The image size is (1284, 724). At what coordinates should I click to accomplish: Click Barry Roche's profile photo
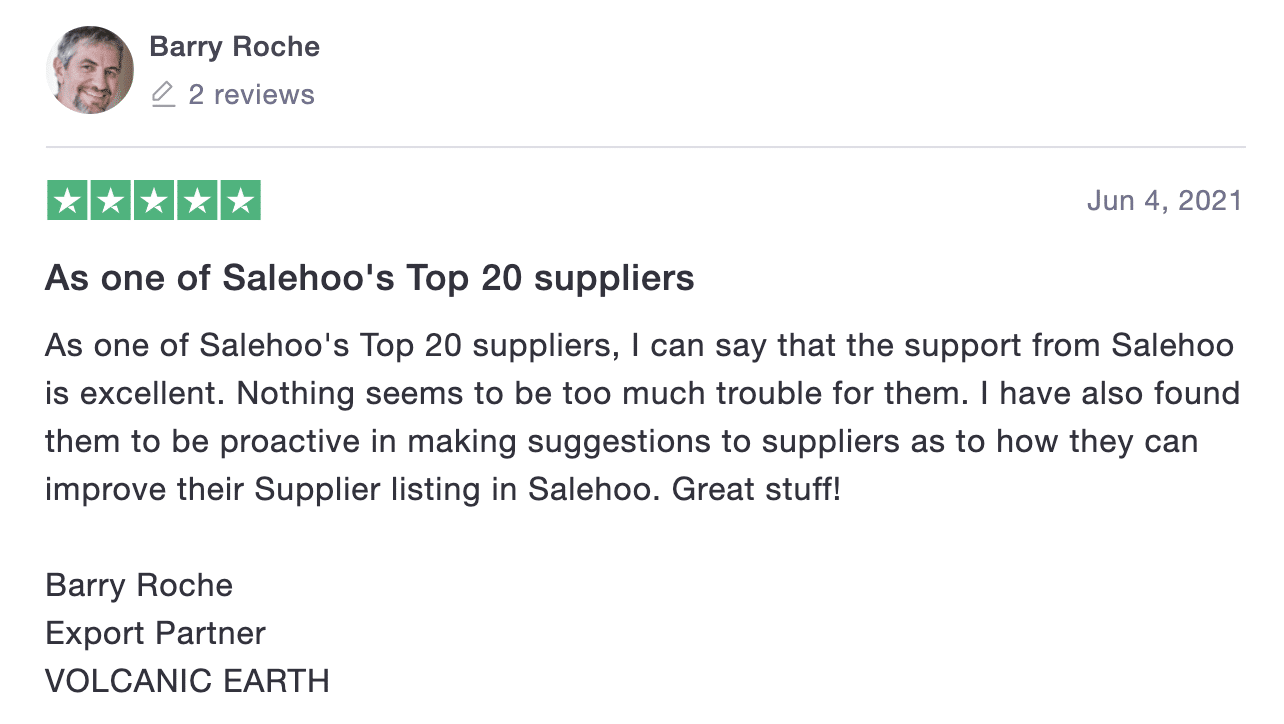(x=90, y=70)
